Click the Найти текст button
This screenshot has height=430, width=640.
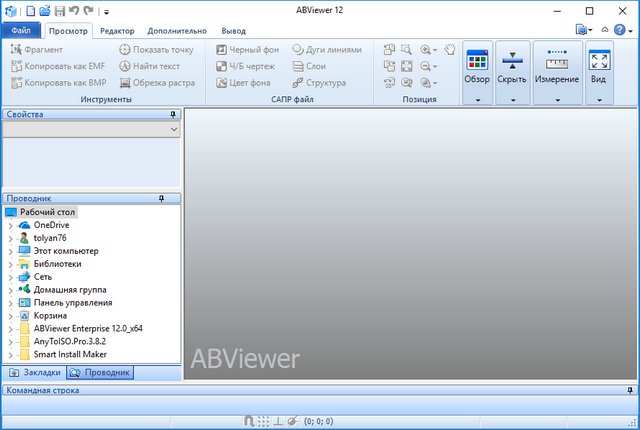point(152,66)
